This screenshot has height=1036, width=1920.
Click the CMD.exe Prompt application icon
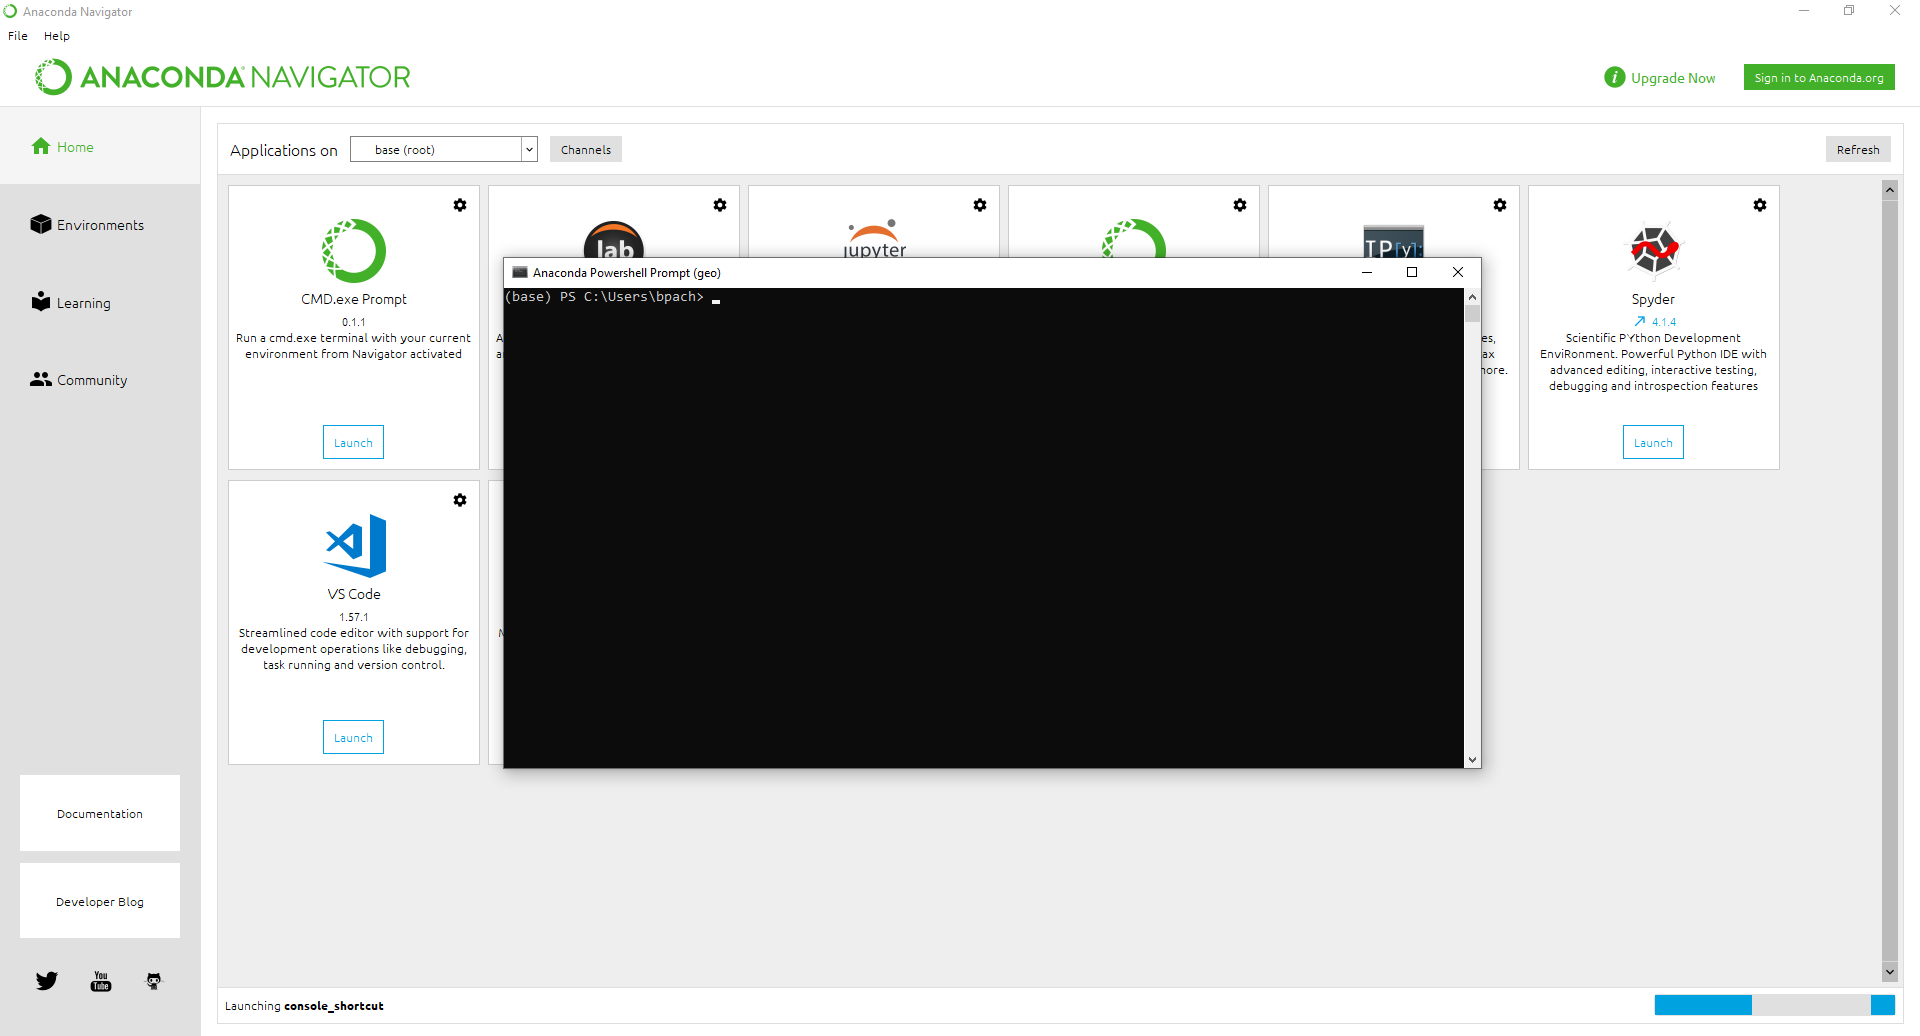[x=354, y=251]
